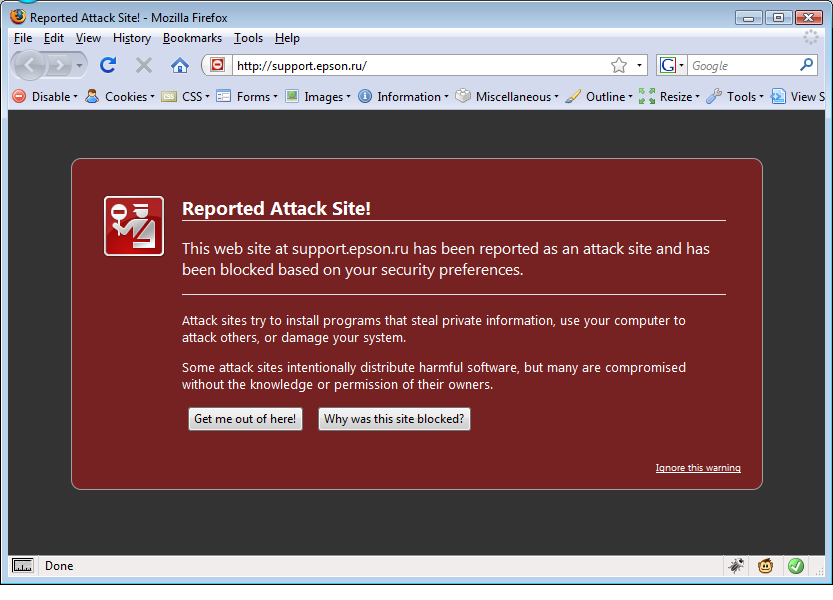
Task: Reload the current page
Action: pos(108,65)
